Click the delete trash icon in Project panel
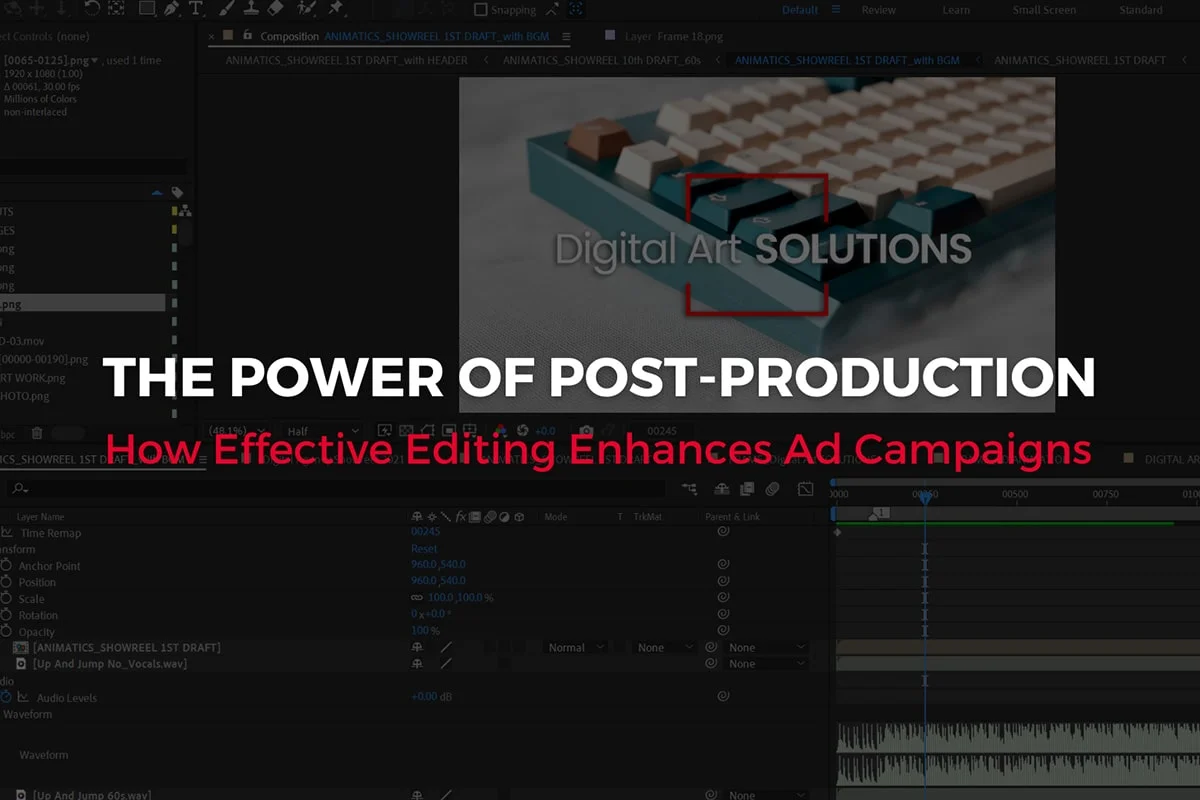The image size is (1200, 800). pyautogui.click(x=37, y=433)
